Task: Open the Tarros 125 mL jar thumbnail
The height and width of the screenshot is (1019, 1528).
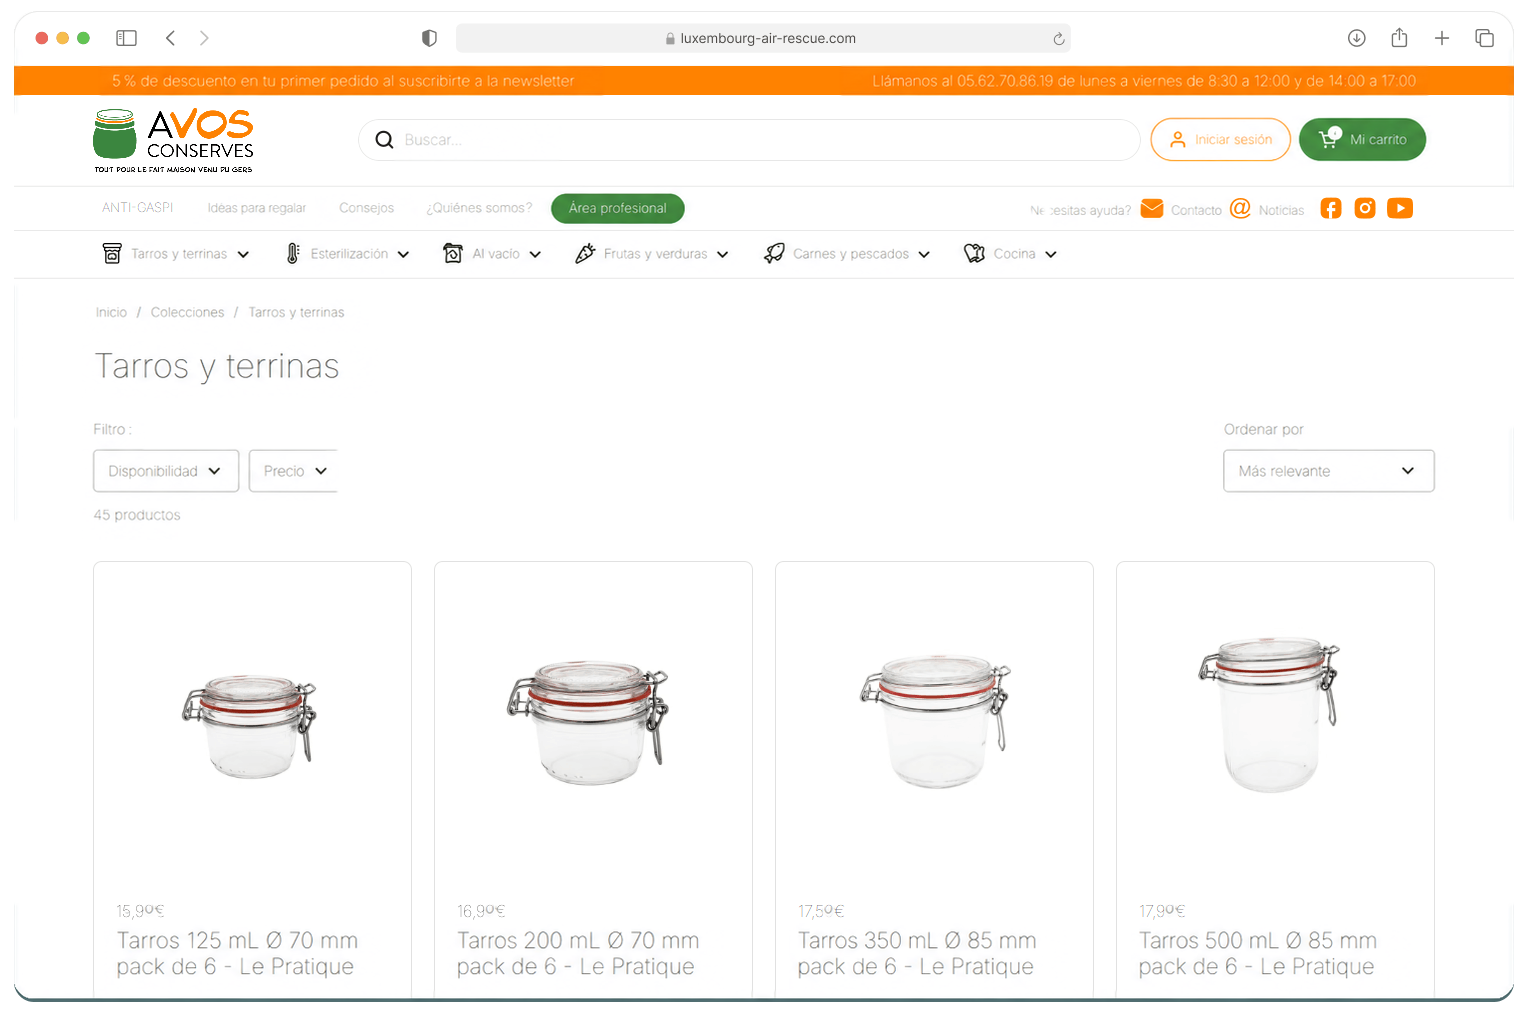Action: coord(250,725)
